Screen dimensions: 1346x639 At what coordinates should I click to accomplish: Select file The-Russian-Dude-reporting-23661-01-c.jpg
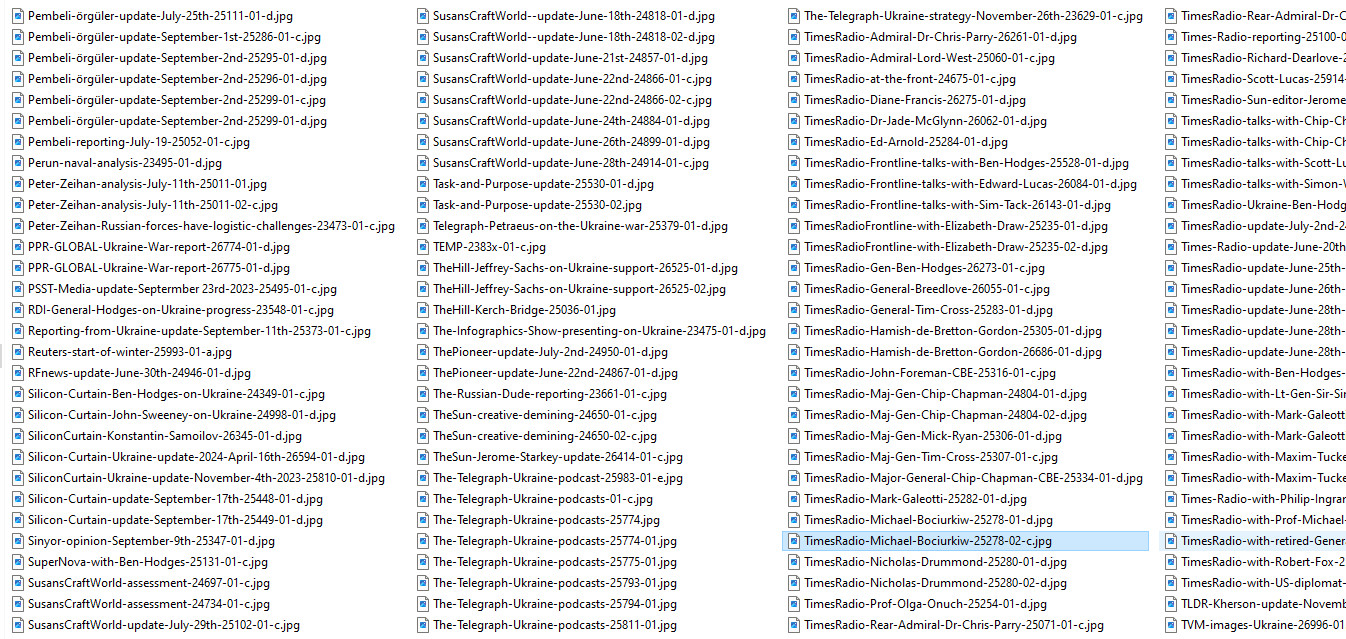point(550,394)
